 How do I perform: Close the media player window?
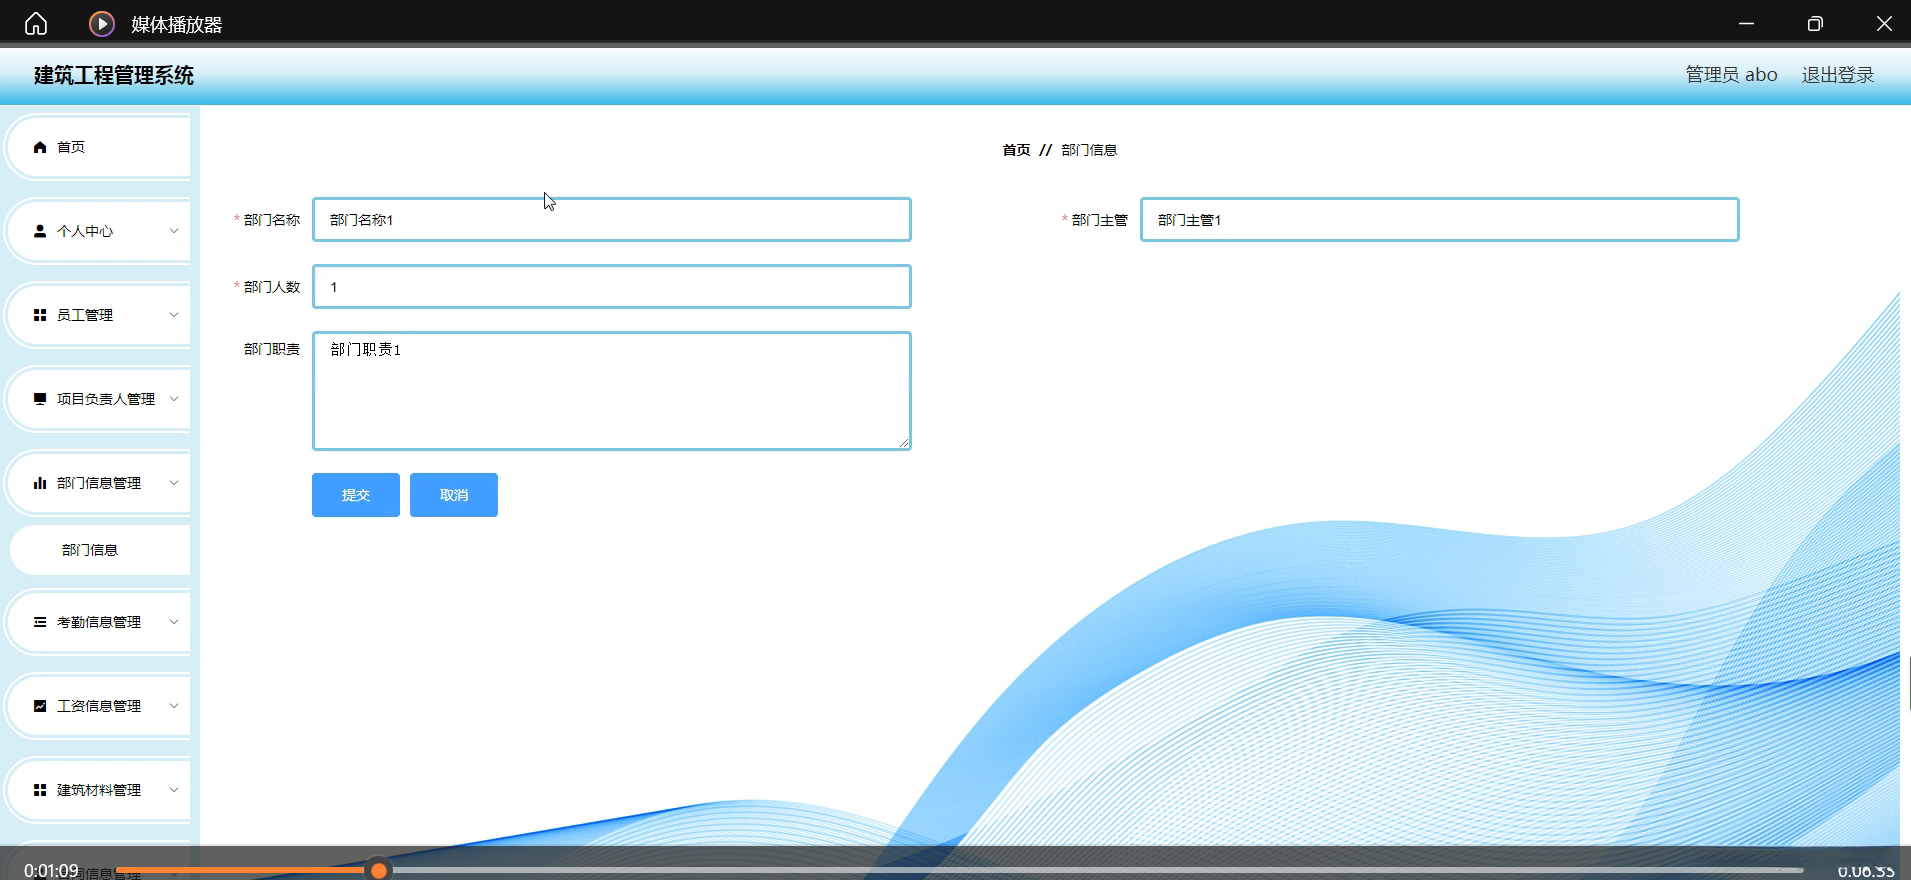(1884, 23)
